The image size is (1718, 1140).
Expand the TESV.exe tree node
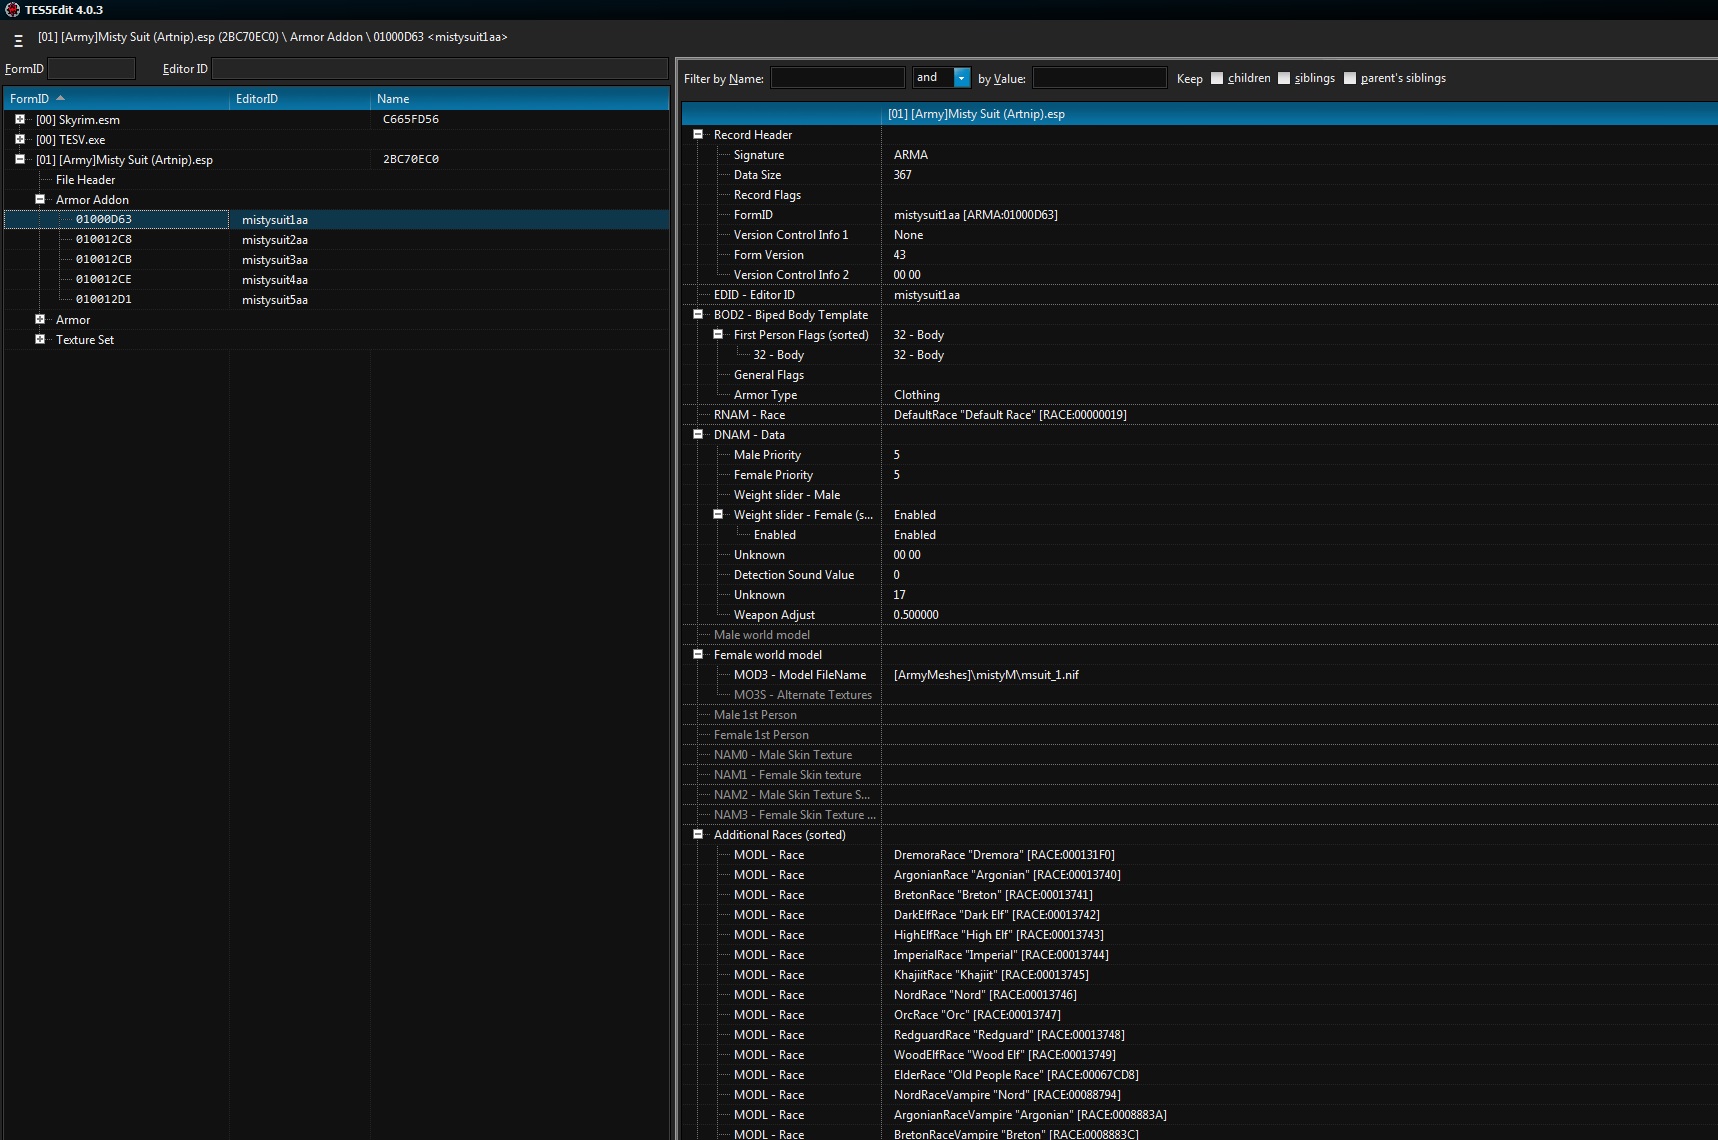[x=19, y=139]
